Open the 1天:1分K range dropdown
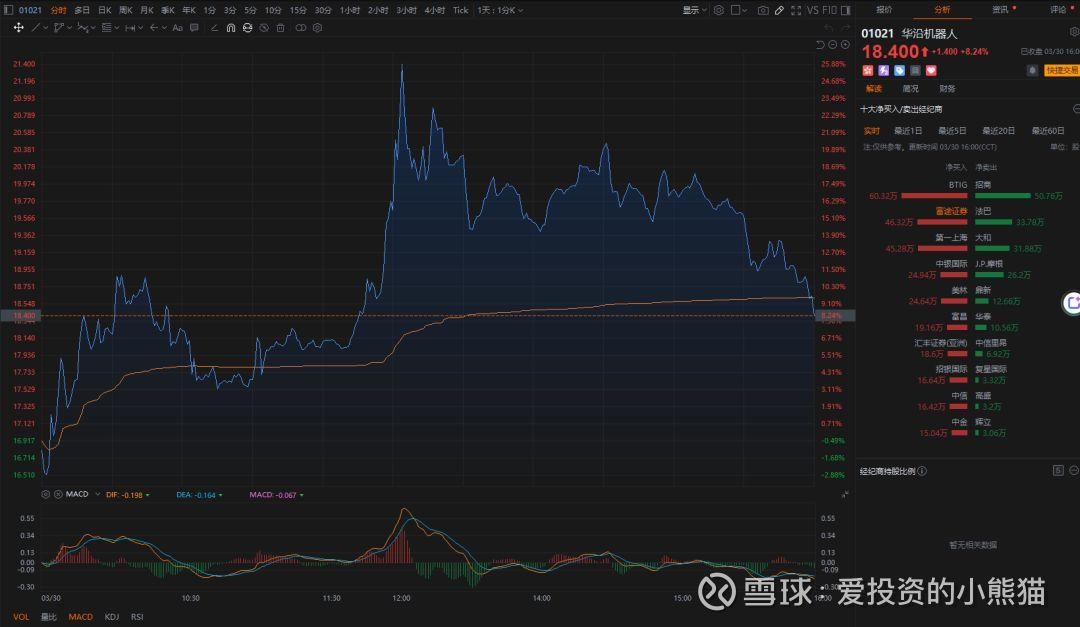The image size is (1080, 627). coord(501,10)
